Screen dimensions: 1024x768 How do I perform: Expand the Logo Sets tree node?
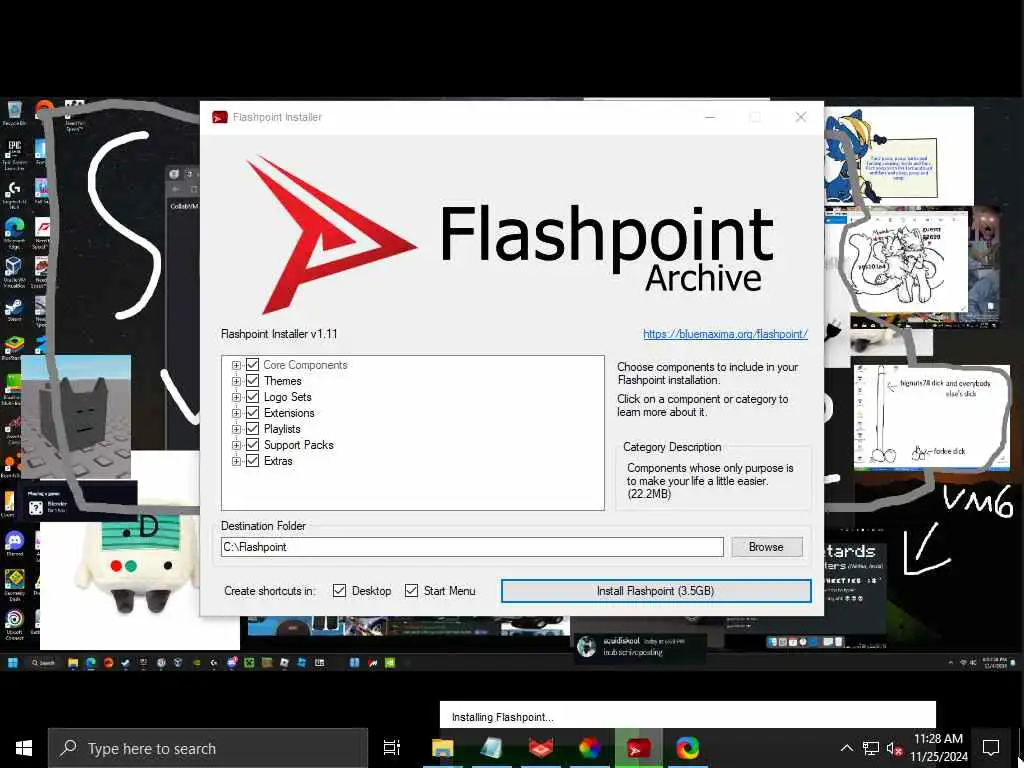tap(236, 397)
